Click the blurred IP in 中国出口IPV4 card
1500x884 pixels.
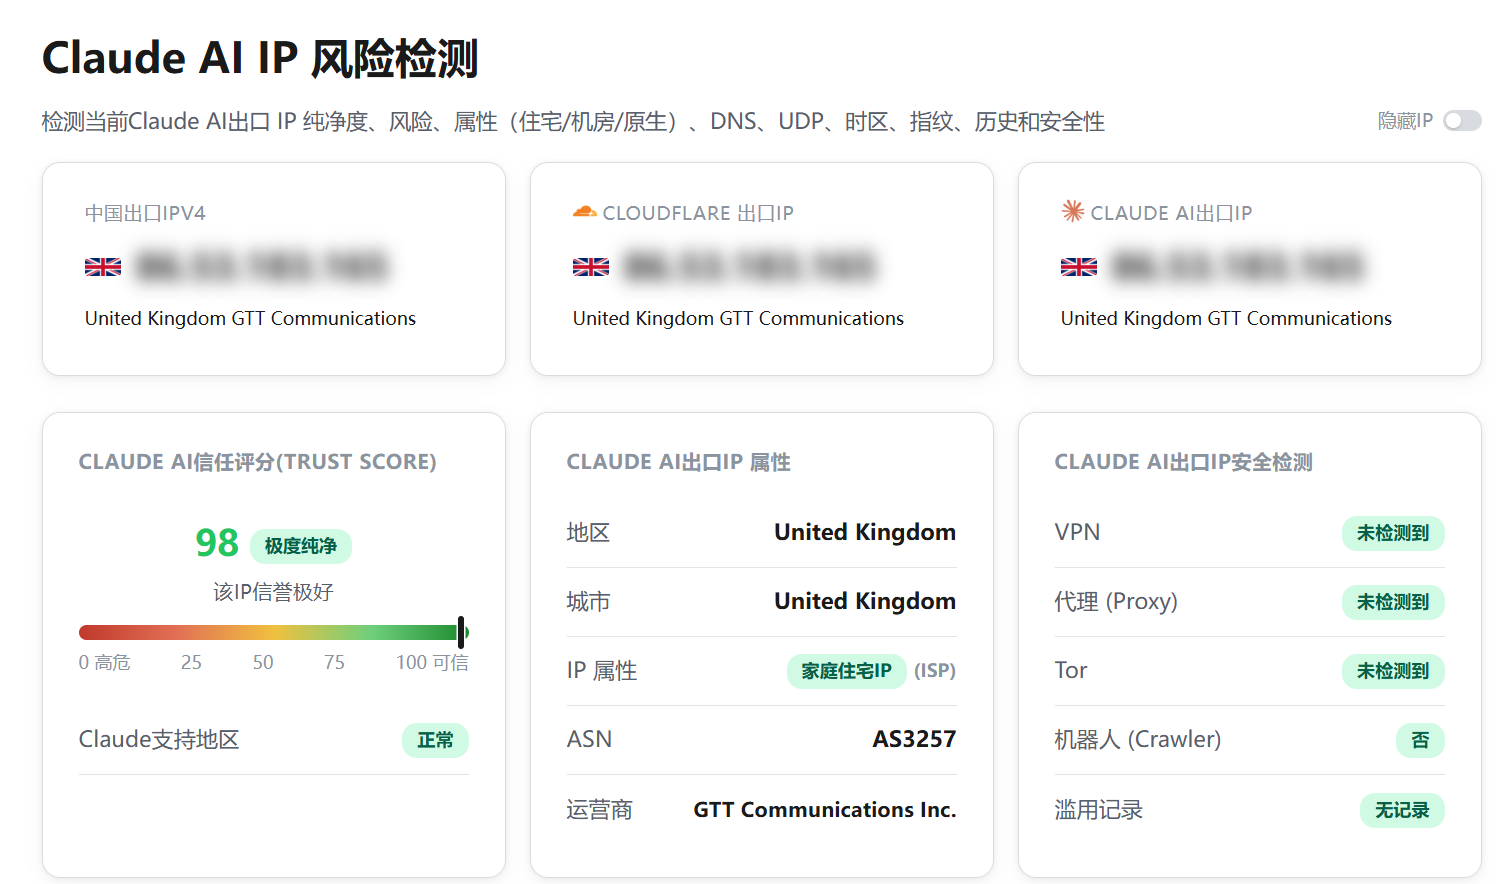262,267
